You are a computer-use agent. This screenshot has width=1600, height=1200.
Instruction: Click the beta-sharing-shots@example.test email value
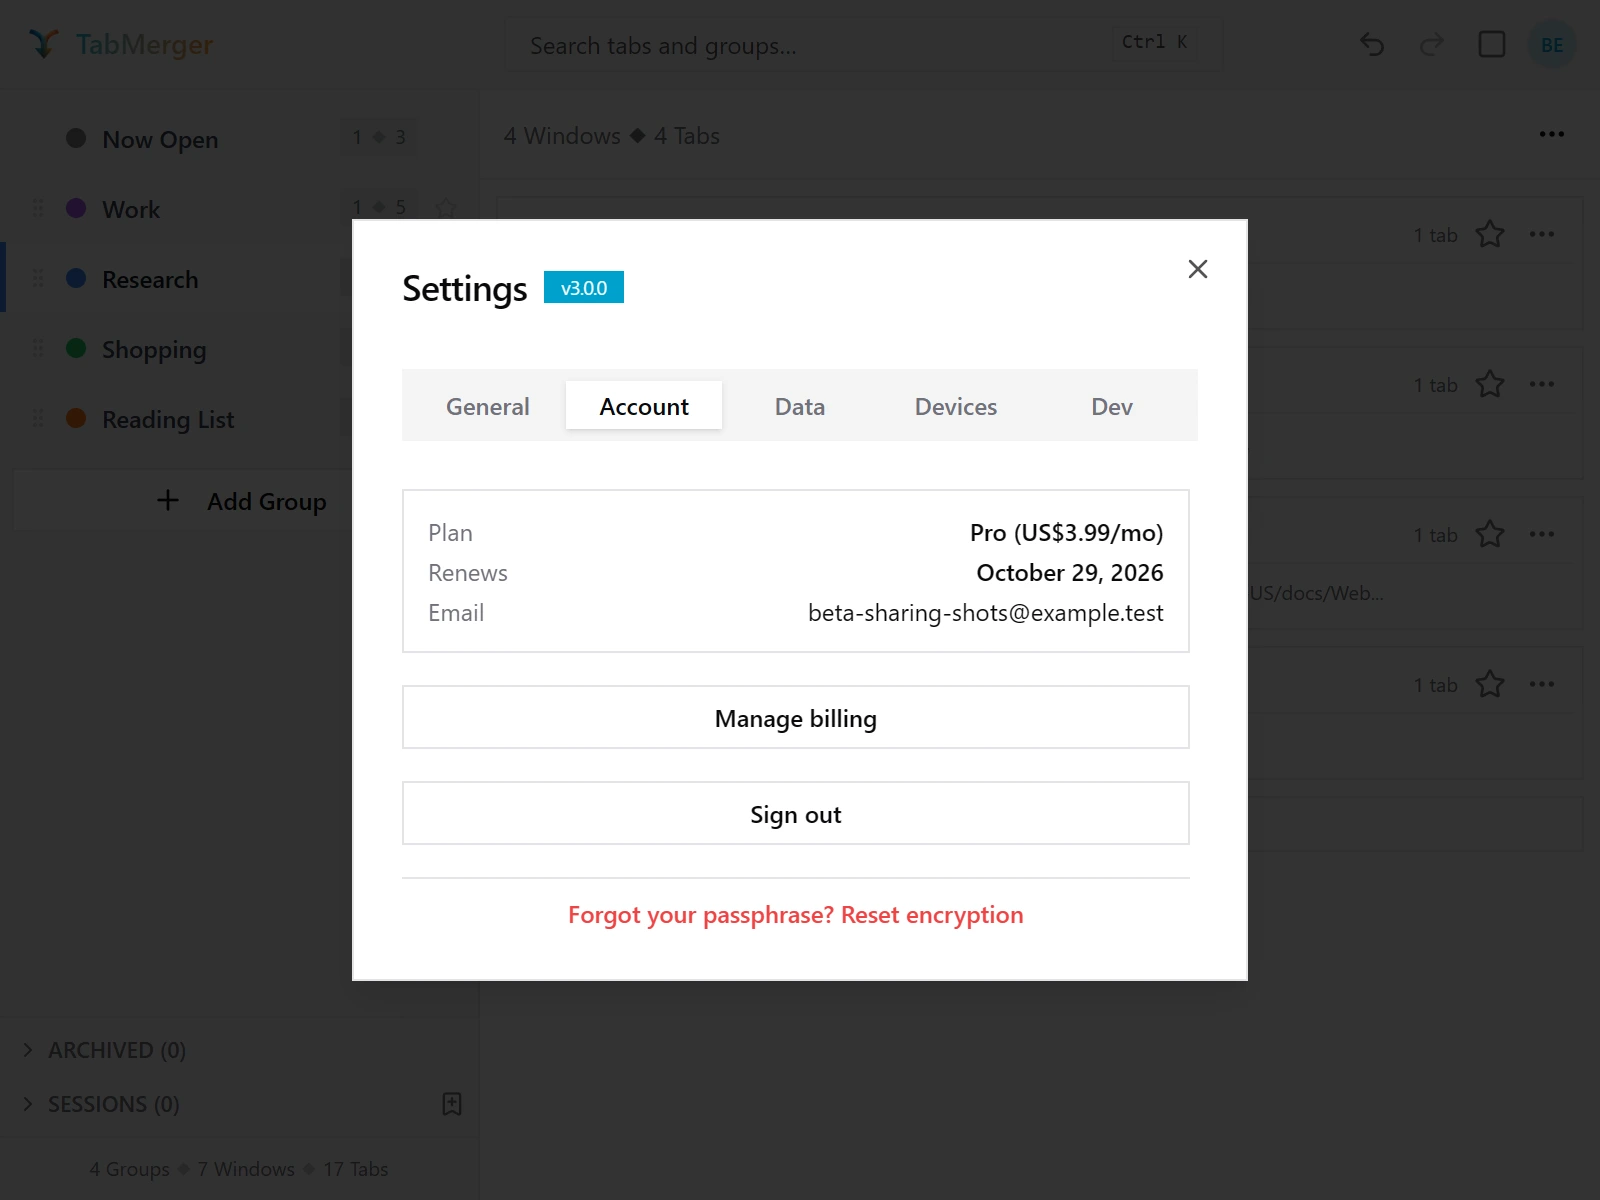point(985,613)
